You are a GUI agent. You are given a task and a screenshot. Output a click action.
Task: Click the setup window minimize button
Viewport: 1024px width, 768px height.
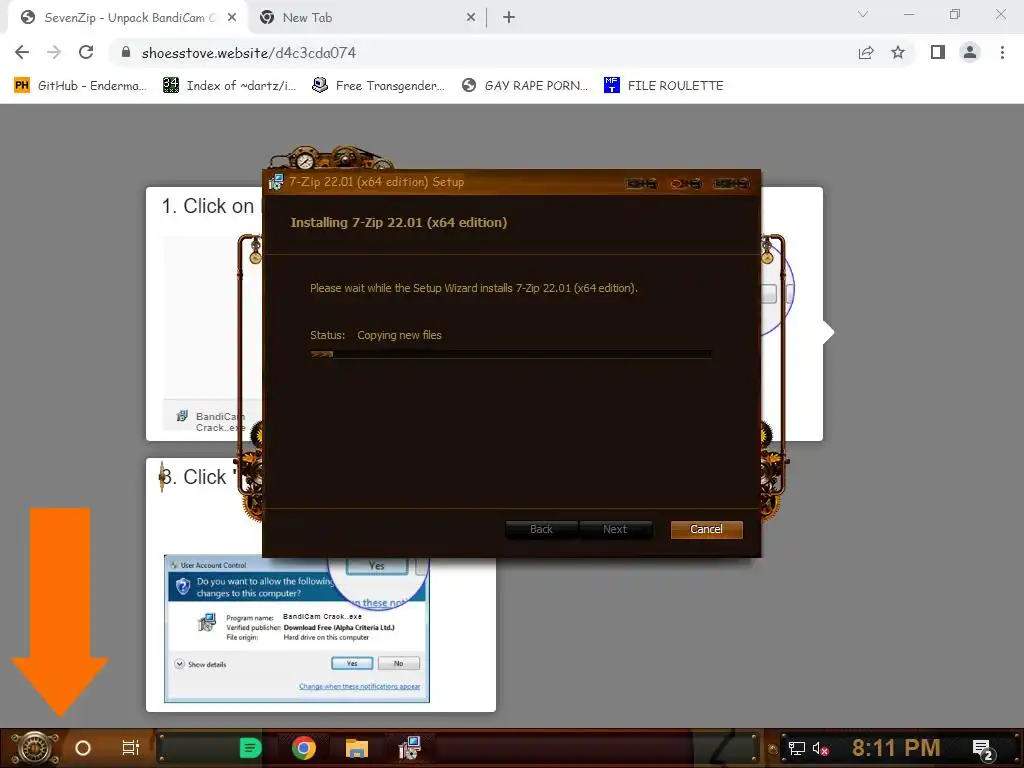tap(641, 184)
